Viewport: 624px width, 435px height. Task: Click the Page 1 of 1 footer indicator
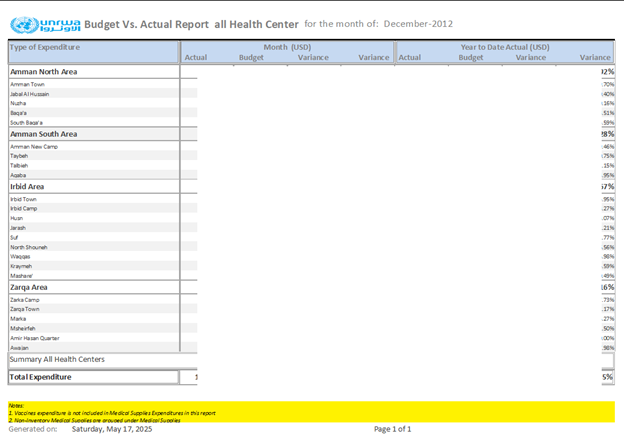(392, 428)
